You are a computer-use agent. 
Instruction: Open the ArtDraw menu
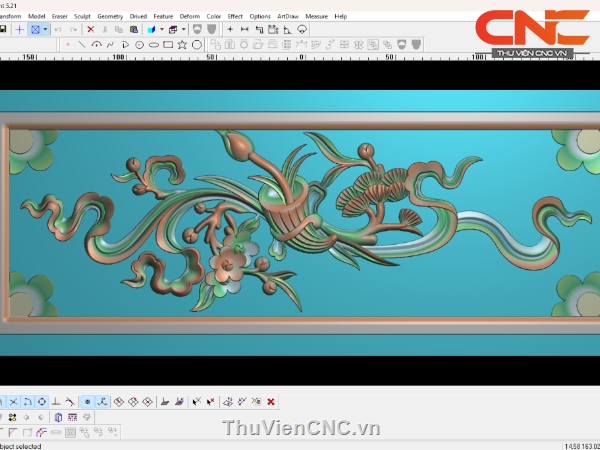pos(288,17)
